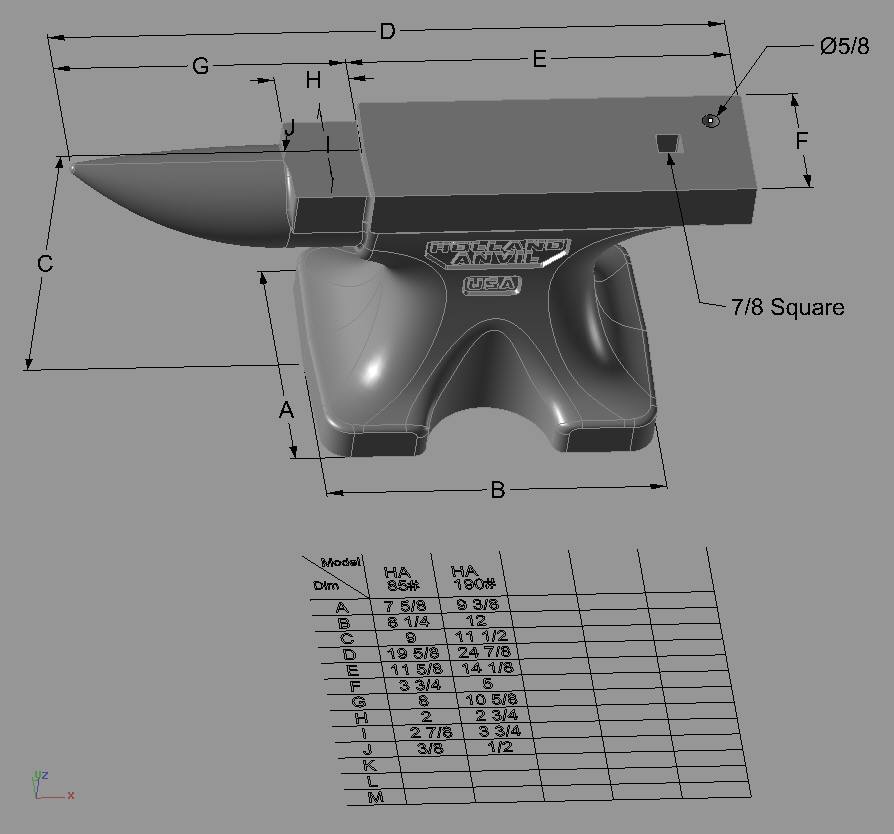
Task: Click the 'Model' header text in the table
Action: [340, 562]
